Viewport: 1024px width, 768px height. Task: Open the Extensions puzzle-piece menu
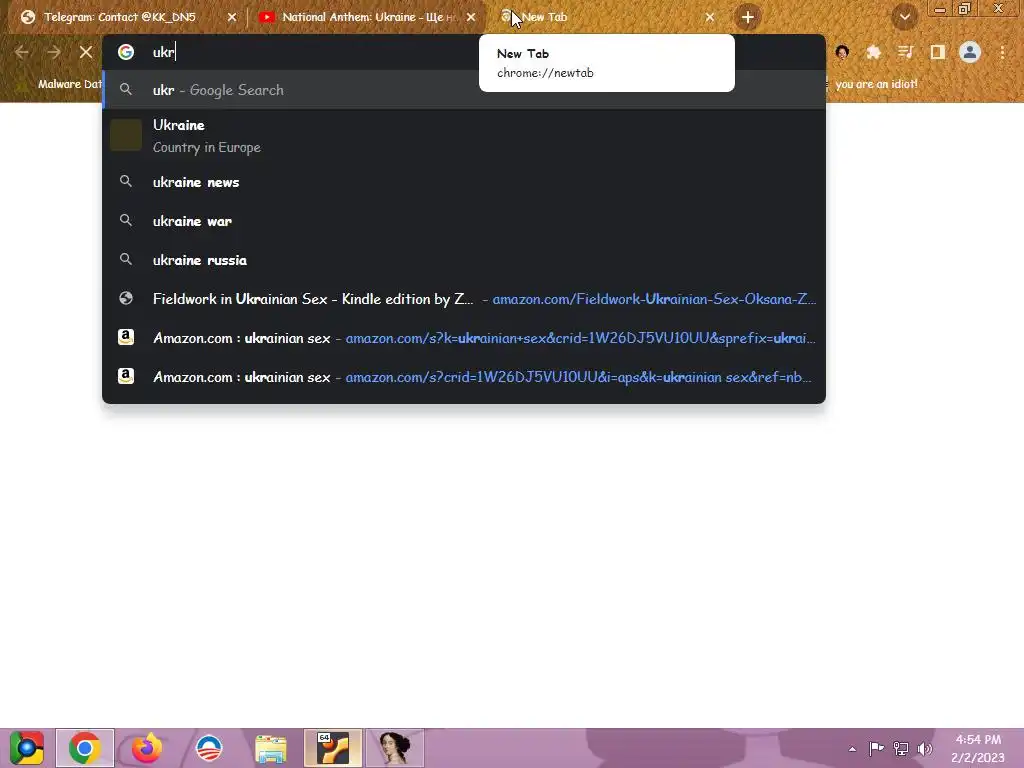point(873,52)
